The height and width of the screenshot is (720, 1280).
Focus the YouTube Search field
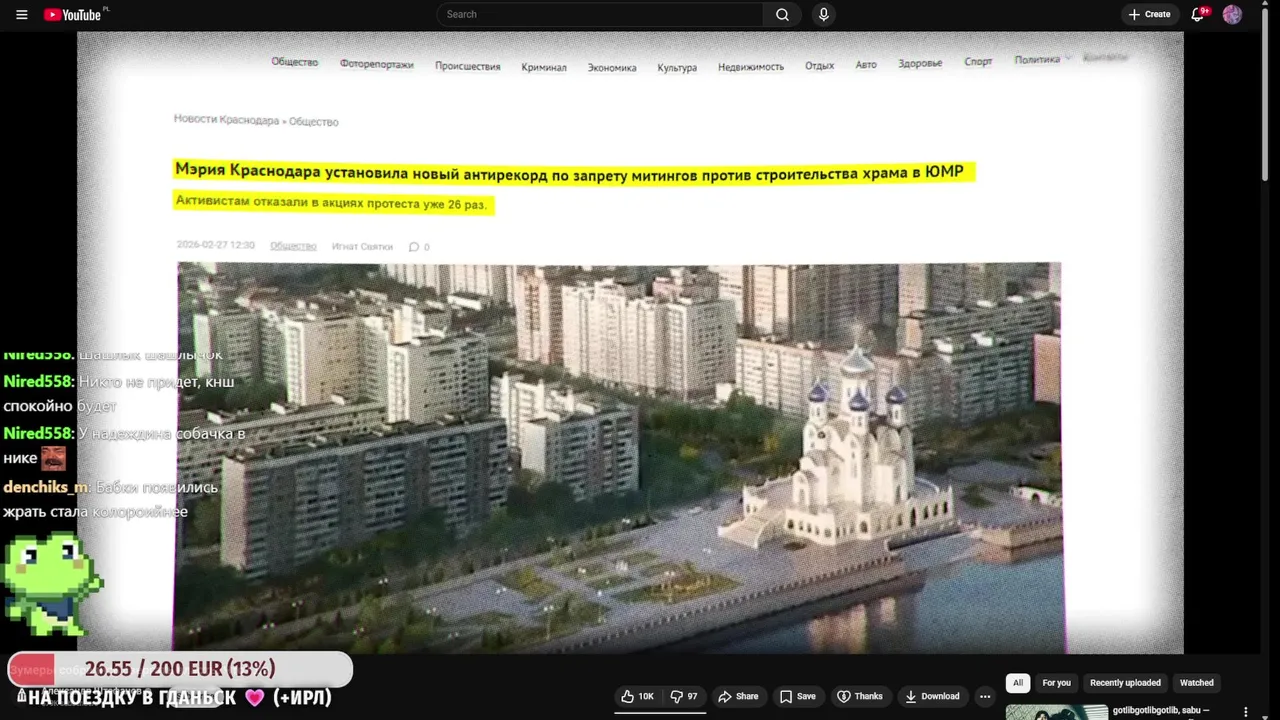tap(600, 14)
